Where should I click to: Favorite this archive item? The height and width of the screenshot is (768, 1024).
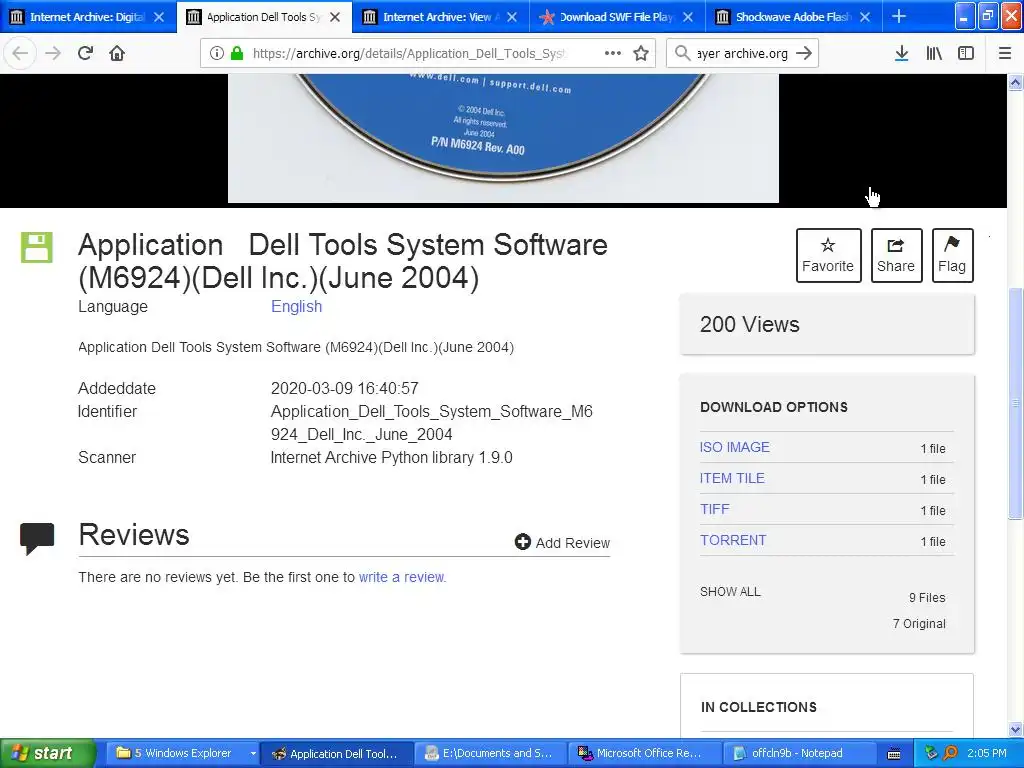[828, 255]
